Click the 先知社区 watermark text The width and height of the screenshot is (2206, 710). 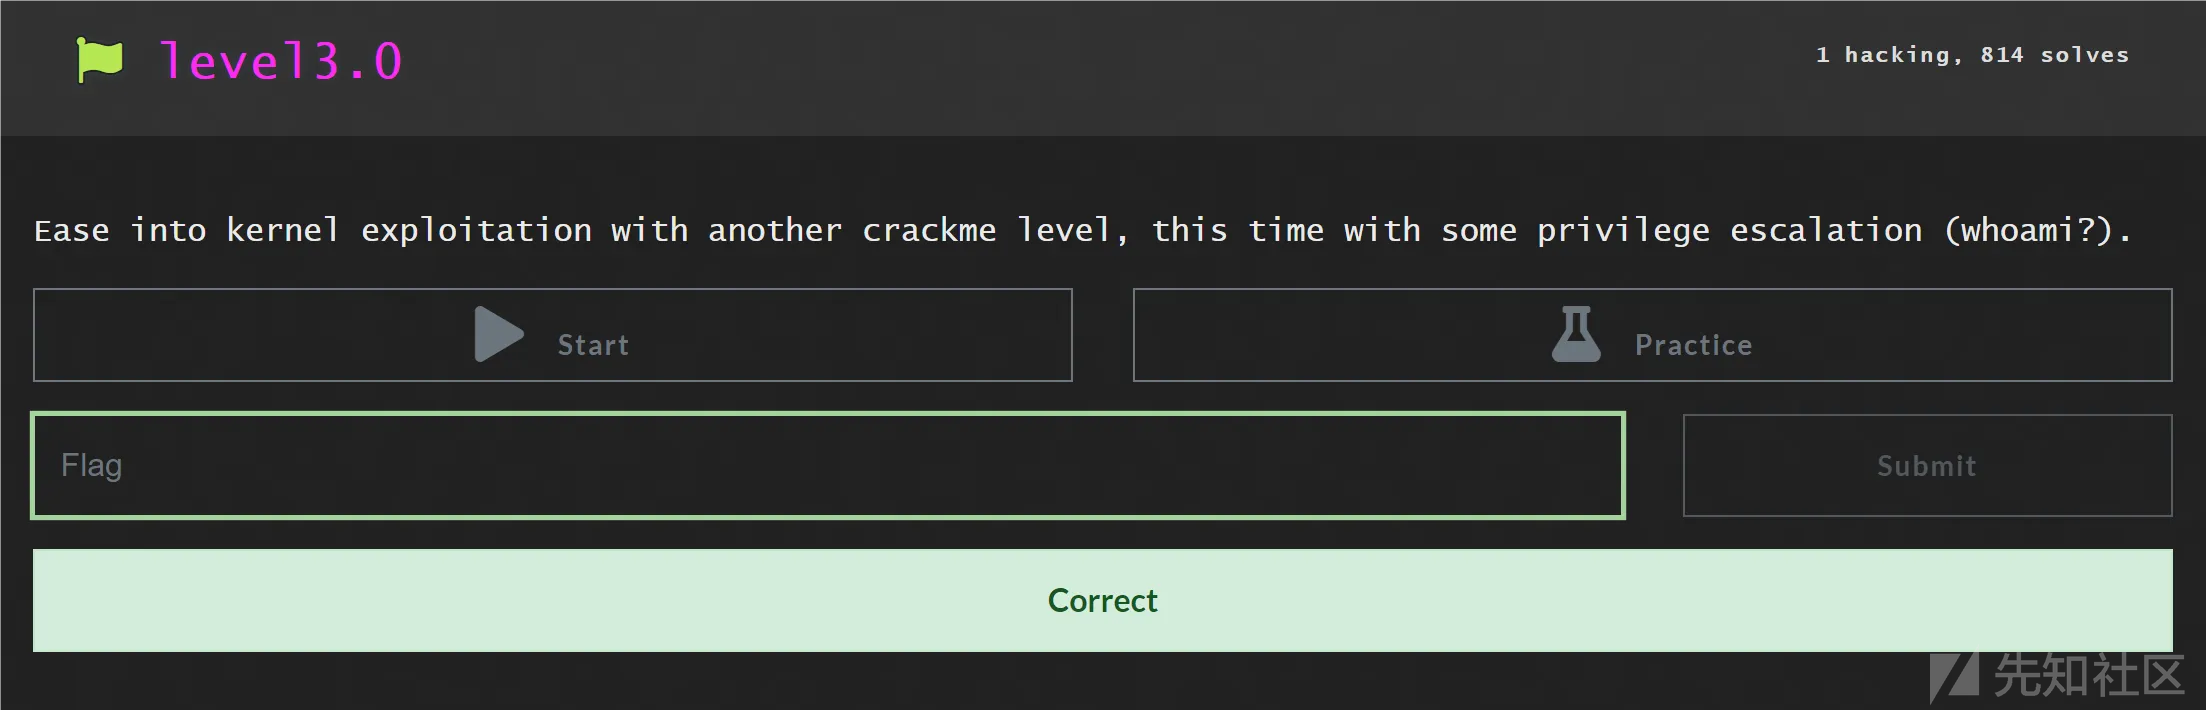click(2090, 676)
